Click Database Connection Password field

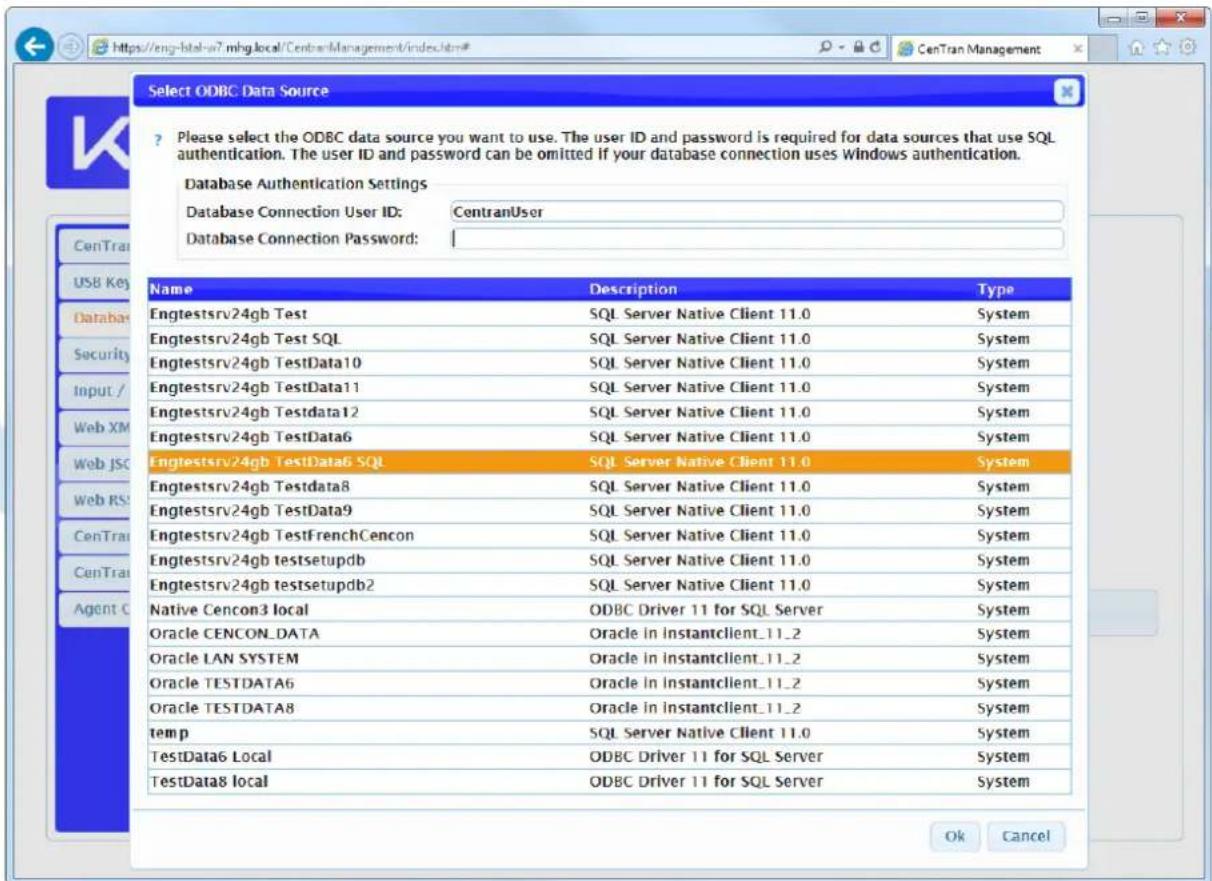tap(757, 238)
